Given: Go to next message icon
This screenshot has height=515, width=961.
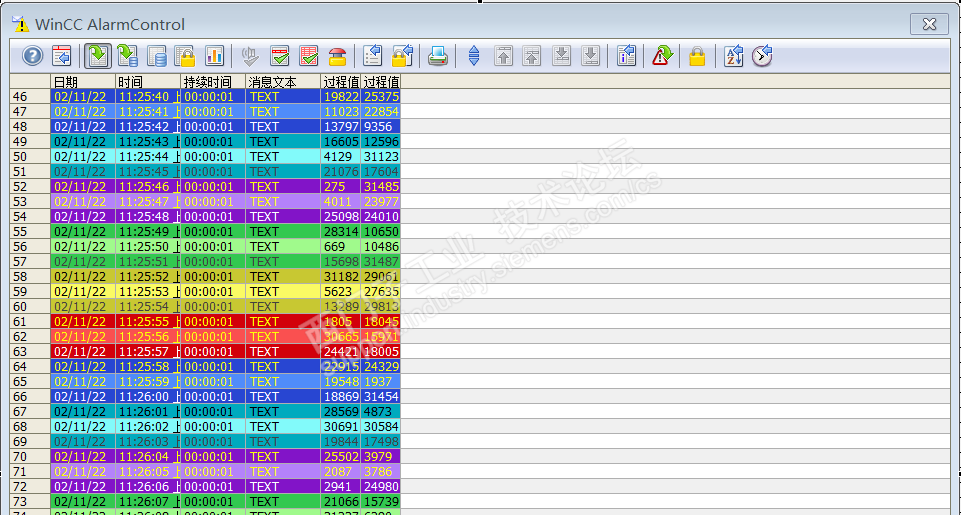Looking at the screenshot, I should [x=561, y=56].
